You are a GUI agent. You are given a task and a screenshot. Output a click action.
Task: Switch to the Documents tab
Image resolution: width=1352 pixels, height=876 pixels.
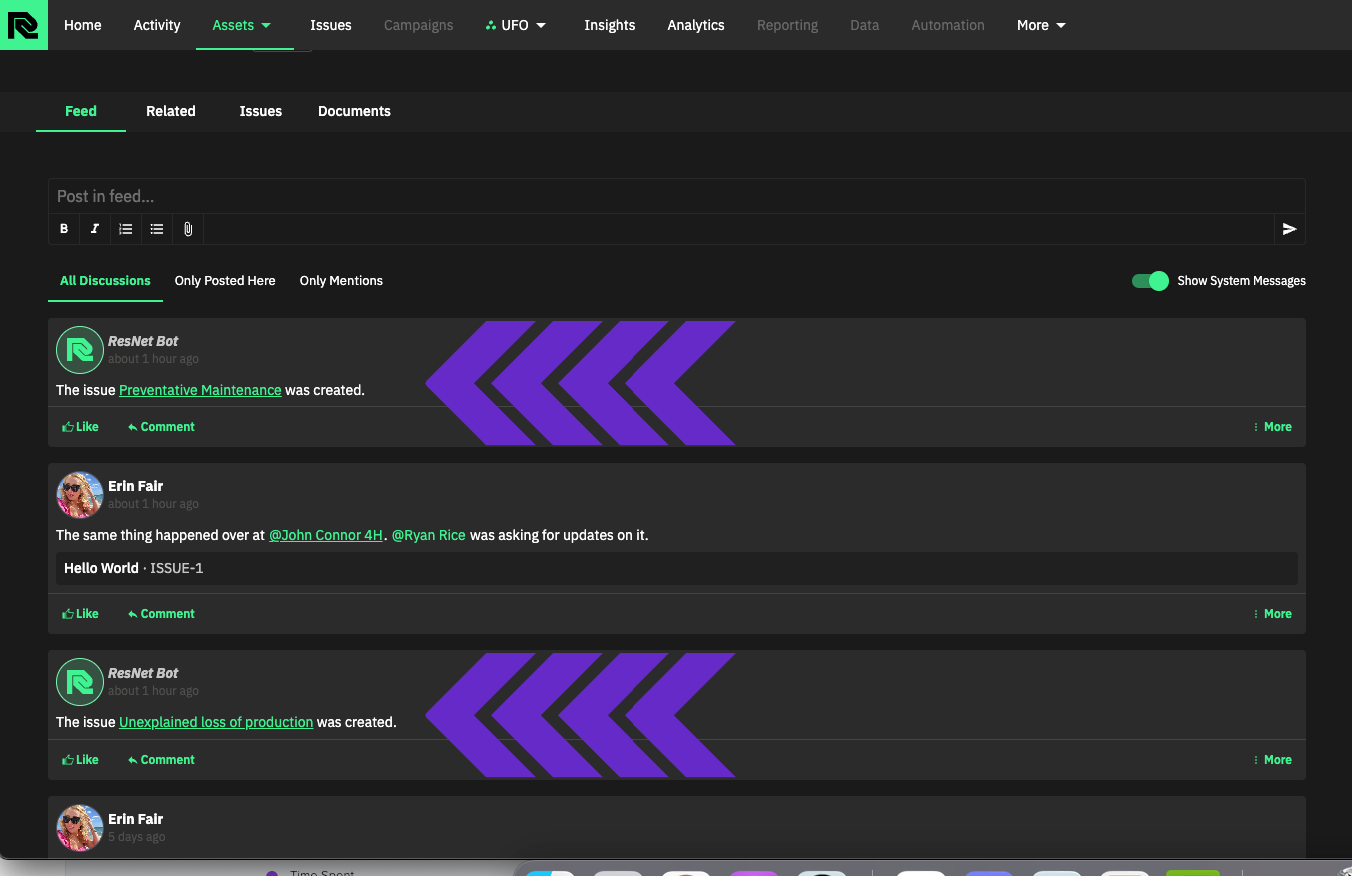(x=354, y=111)
